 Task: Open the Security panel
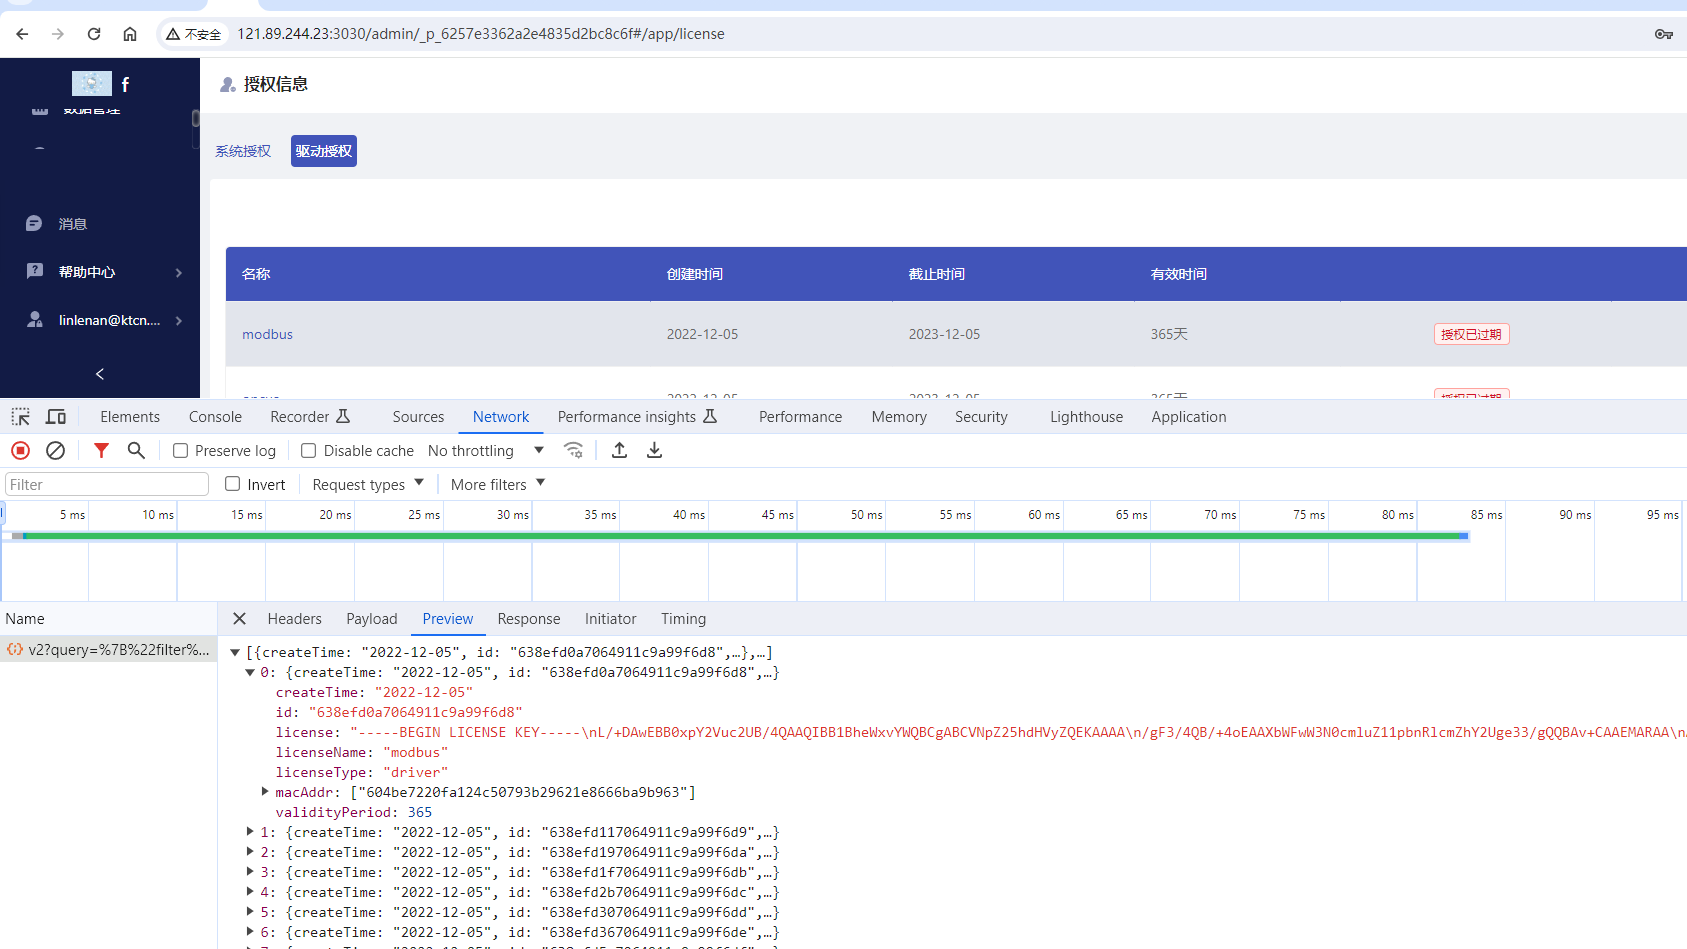981,417
